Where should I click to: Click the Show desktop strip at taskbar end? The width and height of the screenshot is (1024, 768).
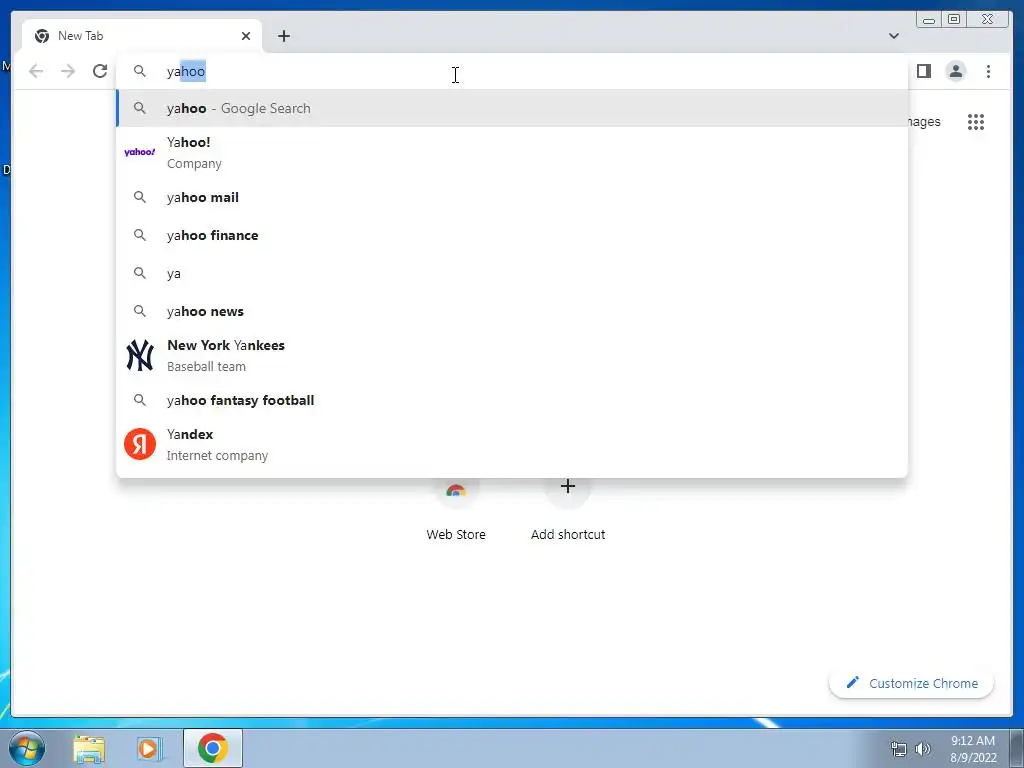pos(1017,748)
